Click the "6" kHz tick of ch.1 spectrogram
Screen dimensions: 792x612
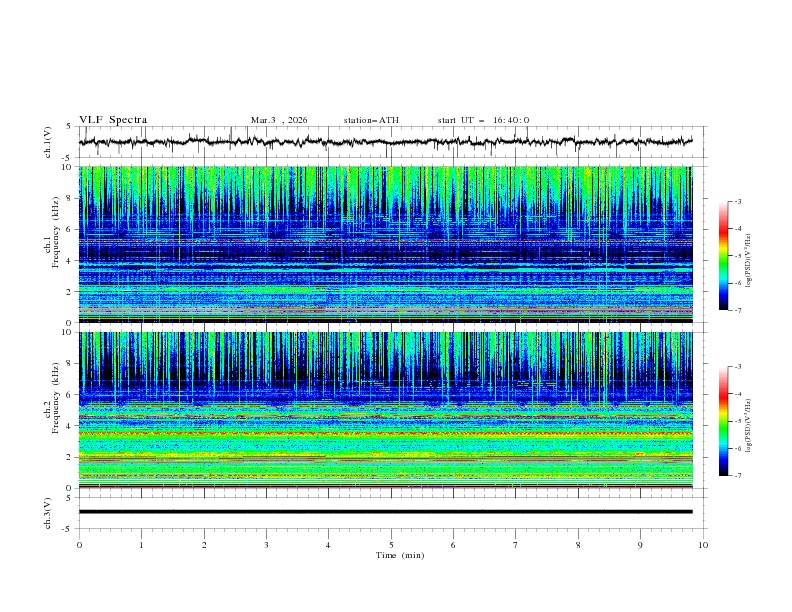coord(71,229)
